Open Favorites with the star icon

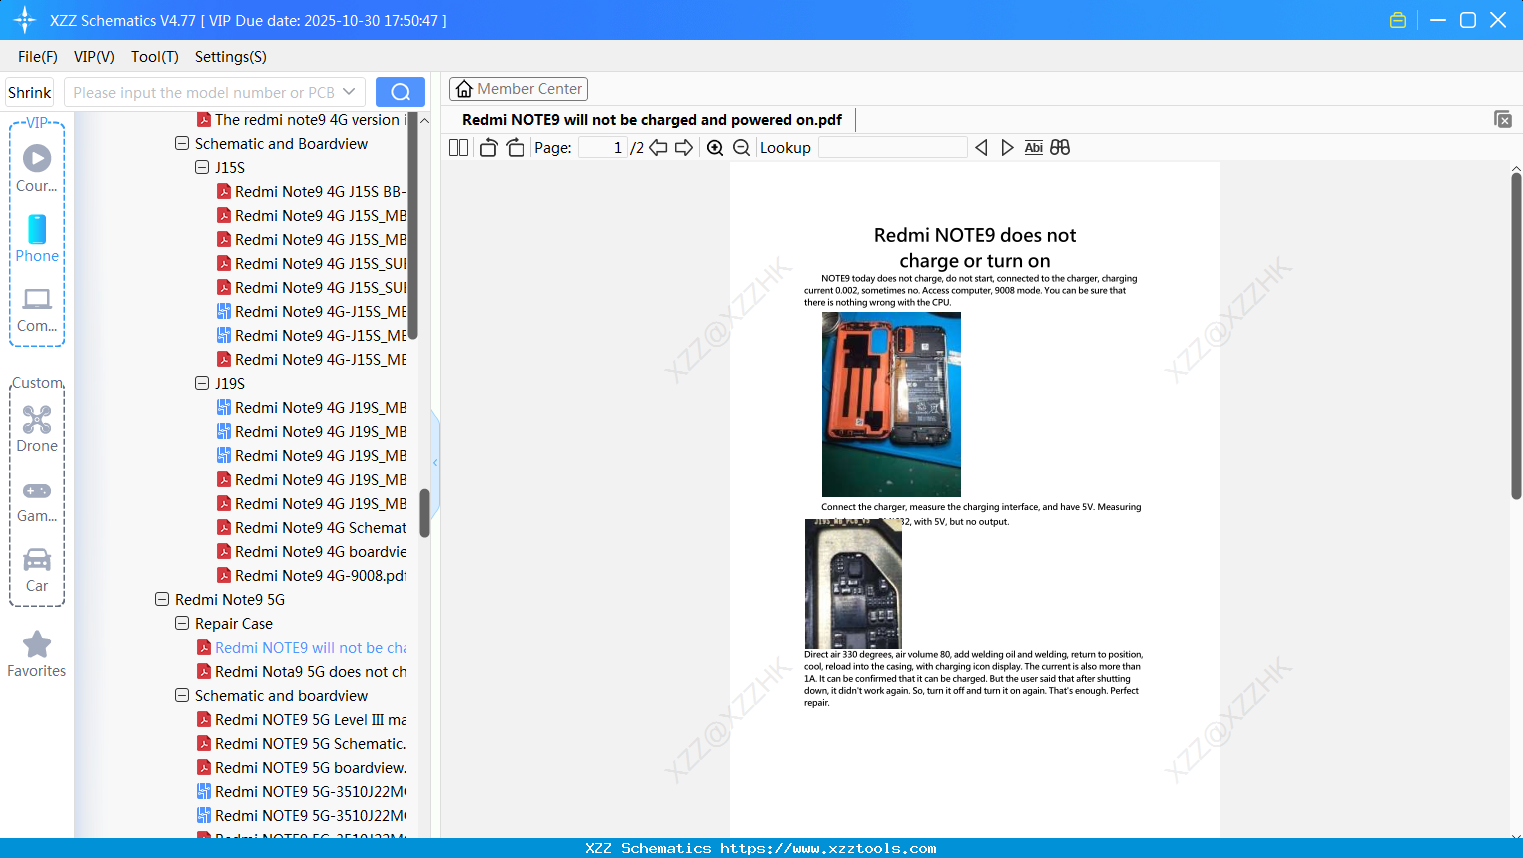37,655
